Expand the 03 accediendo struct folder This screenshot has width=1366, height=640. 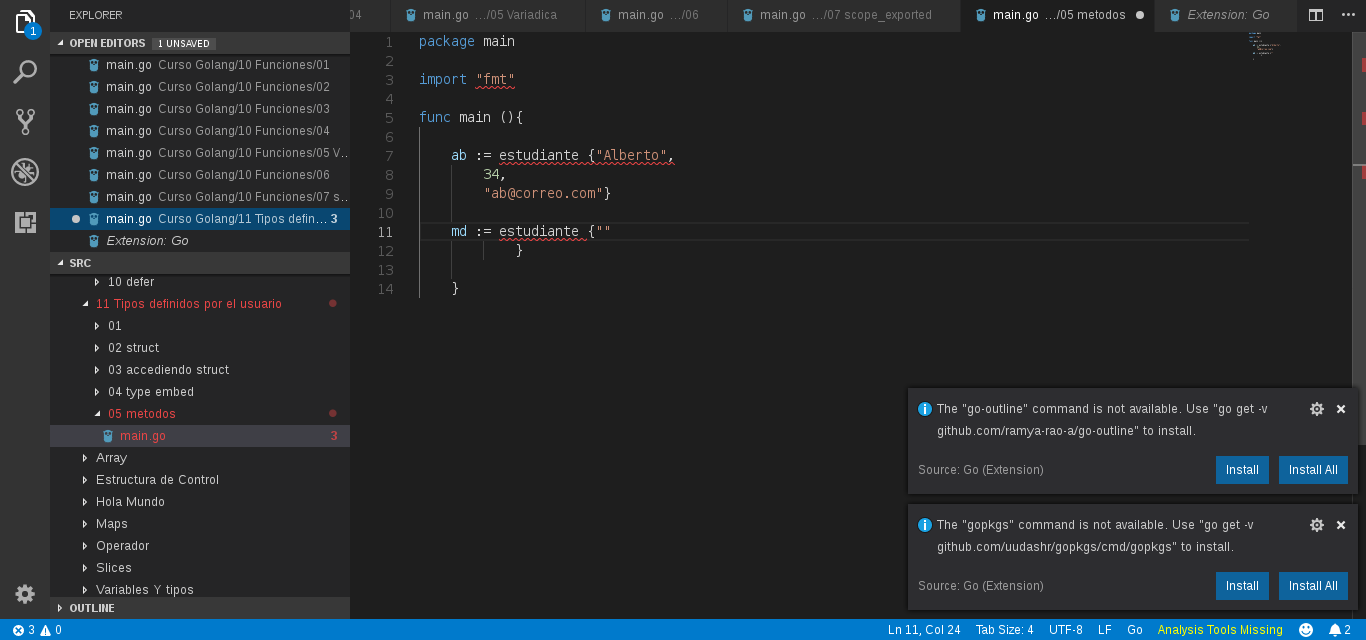[x=97, y=370]
